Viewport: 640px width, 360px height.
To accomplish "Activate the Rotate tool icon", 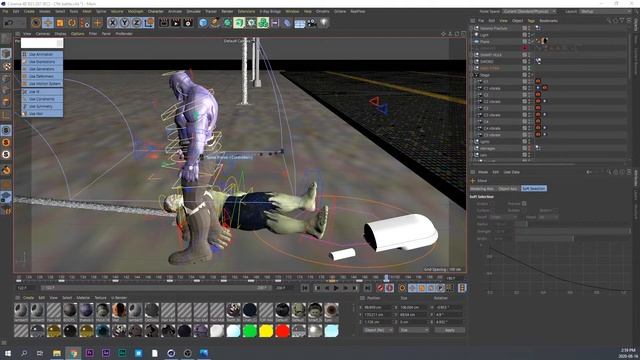I will pyautogui.click(x=72, y=23).
